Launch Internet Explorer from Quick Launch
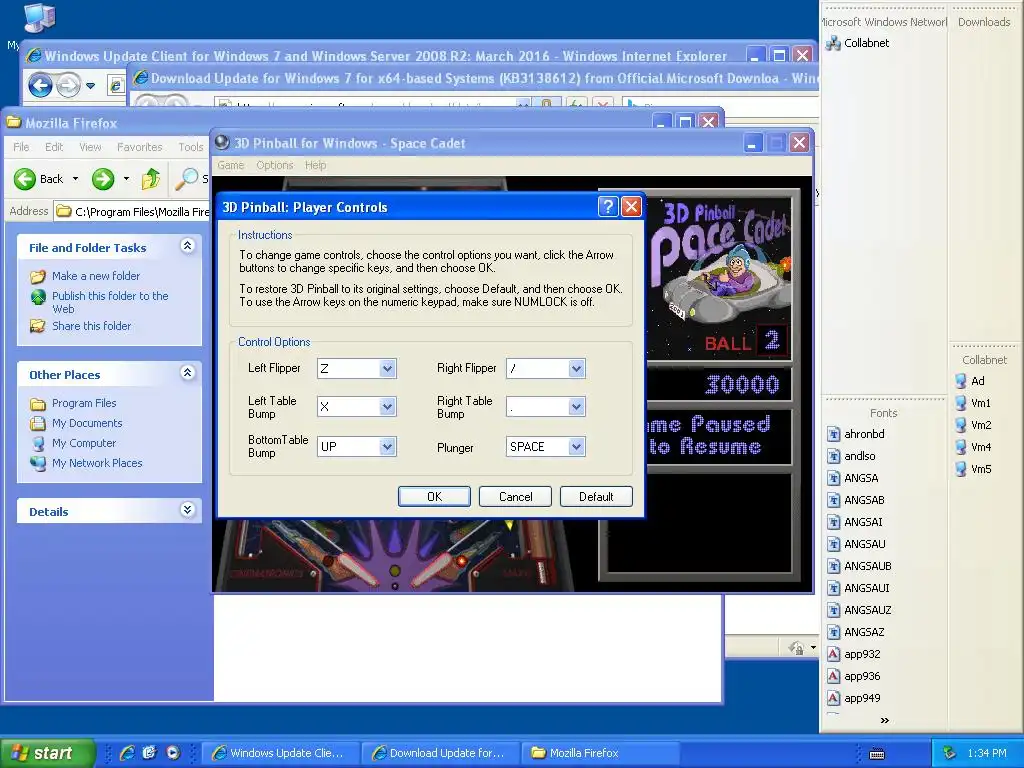1024x768 pixels. [127, 753]
